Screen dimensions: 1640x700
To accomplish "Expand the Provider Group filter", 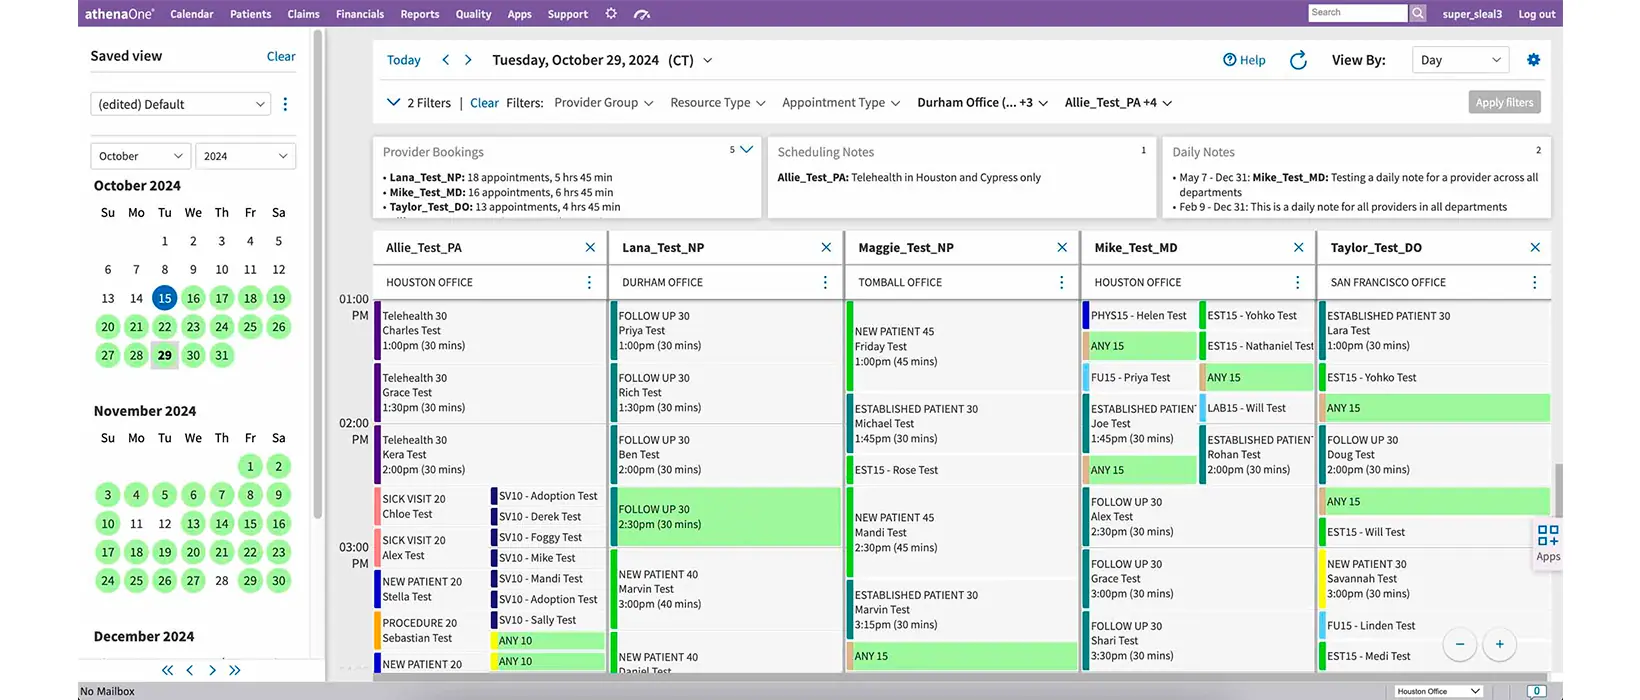I will tap(606, 103).
